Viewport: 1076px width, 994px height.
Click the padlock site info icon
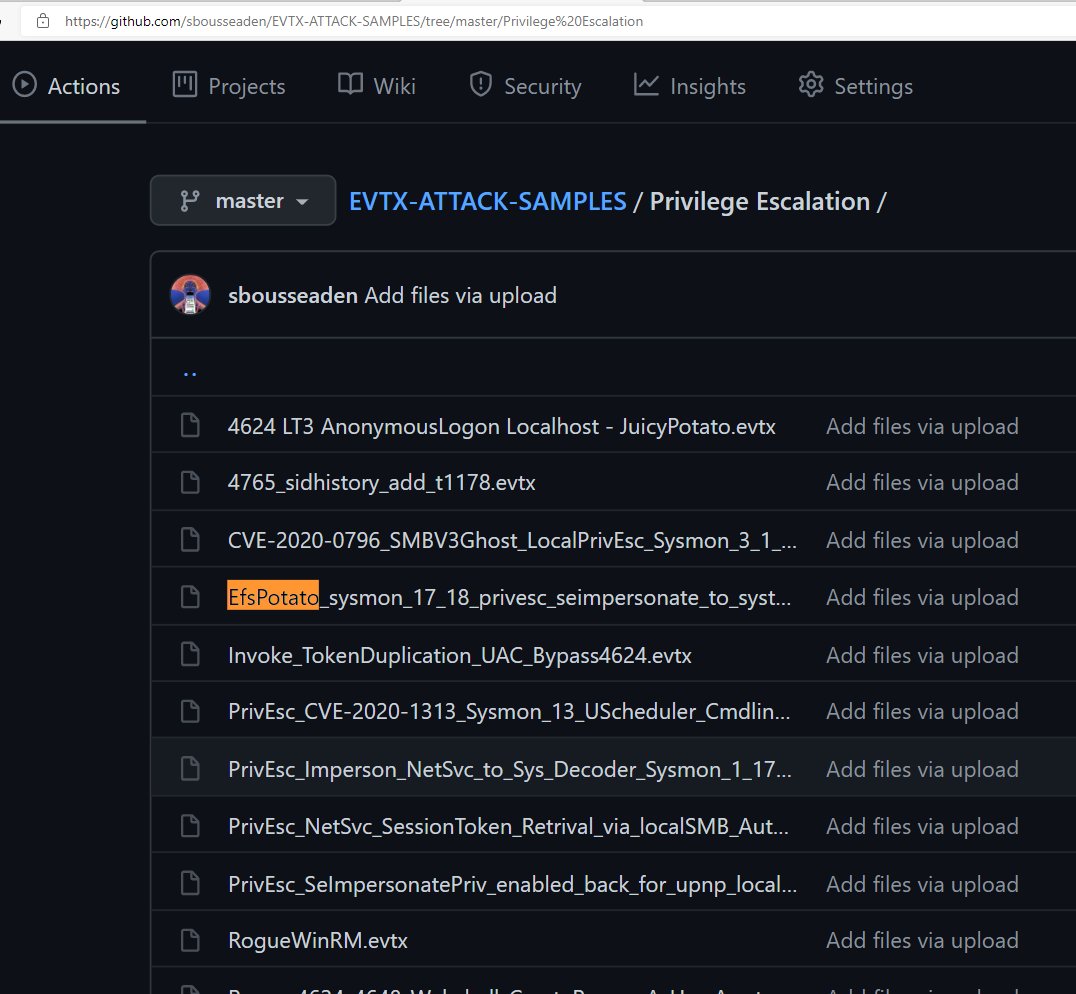(x=43, y=21)
